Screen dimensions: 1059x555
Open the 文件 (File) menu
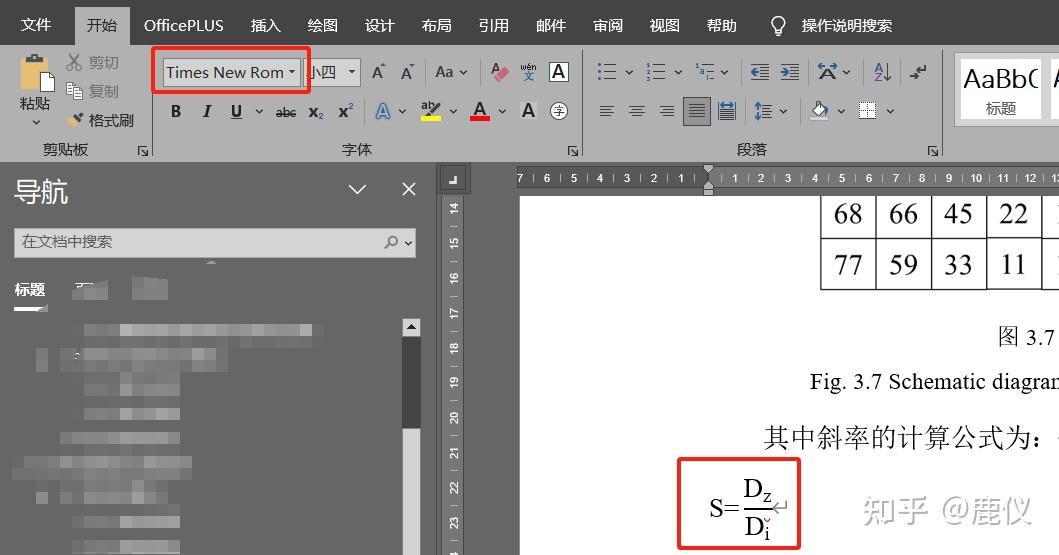coord(35,25)
